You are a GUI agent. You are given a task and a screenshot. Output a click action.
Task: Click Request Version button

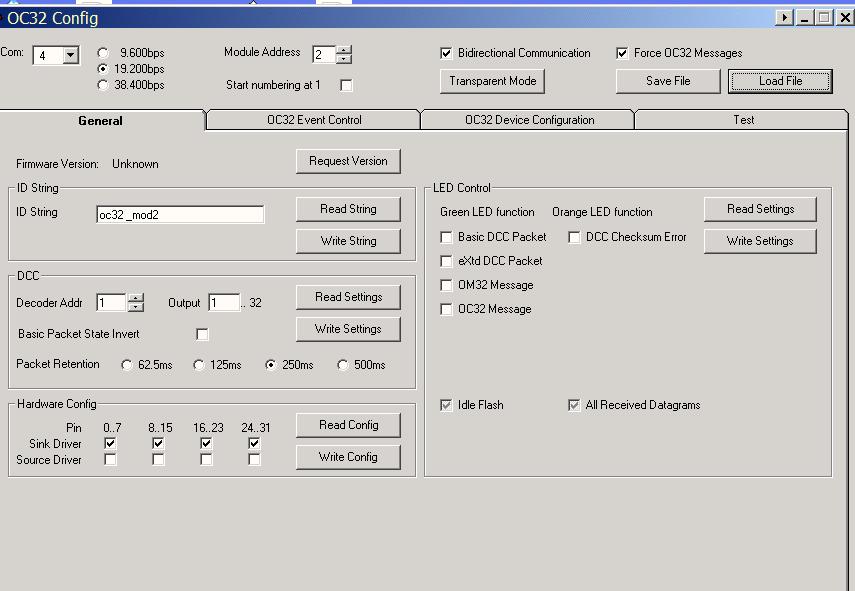(x=348, y=161)
